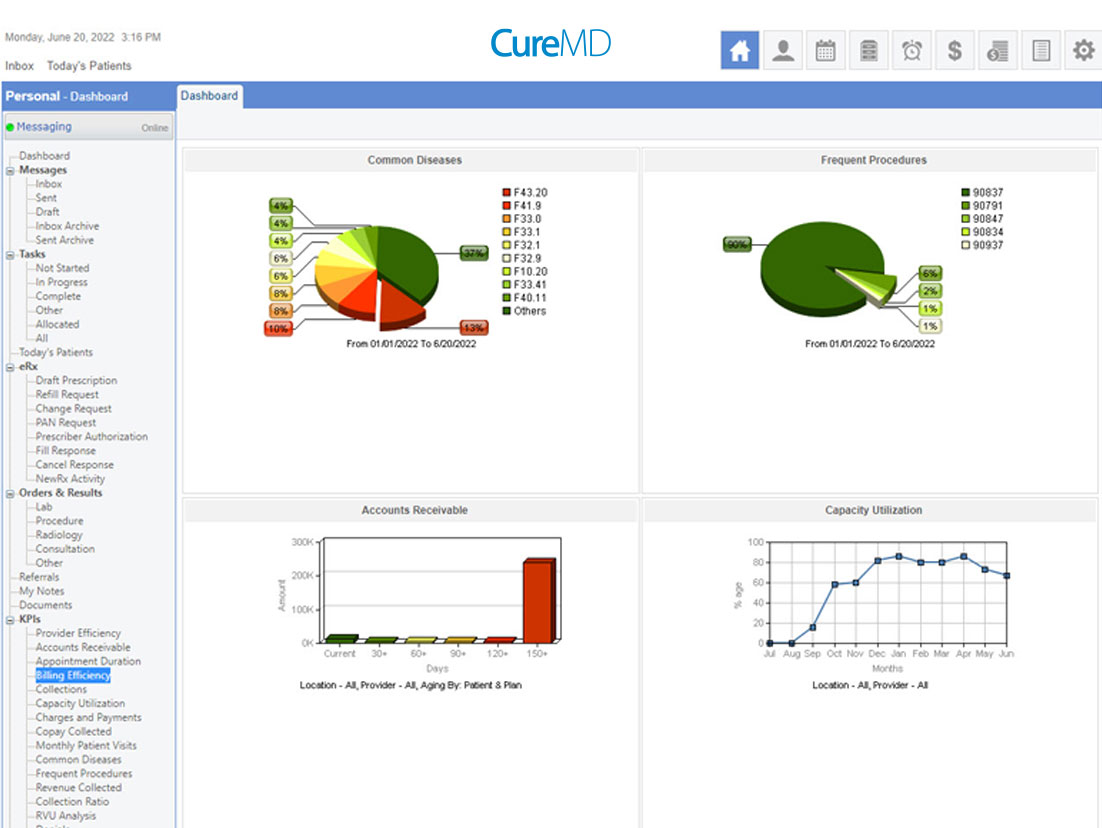Show In Progress tasks
1102x828 pixels.
tap(62, 282)
